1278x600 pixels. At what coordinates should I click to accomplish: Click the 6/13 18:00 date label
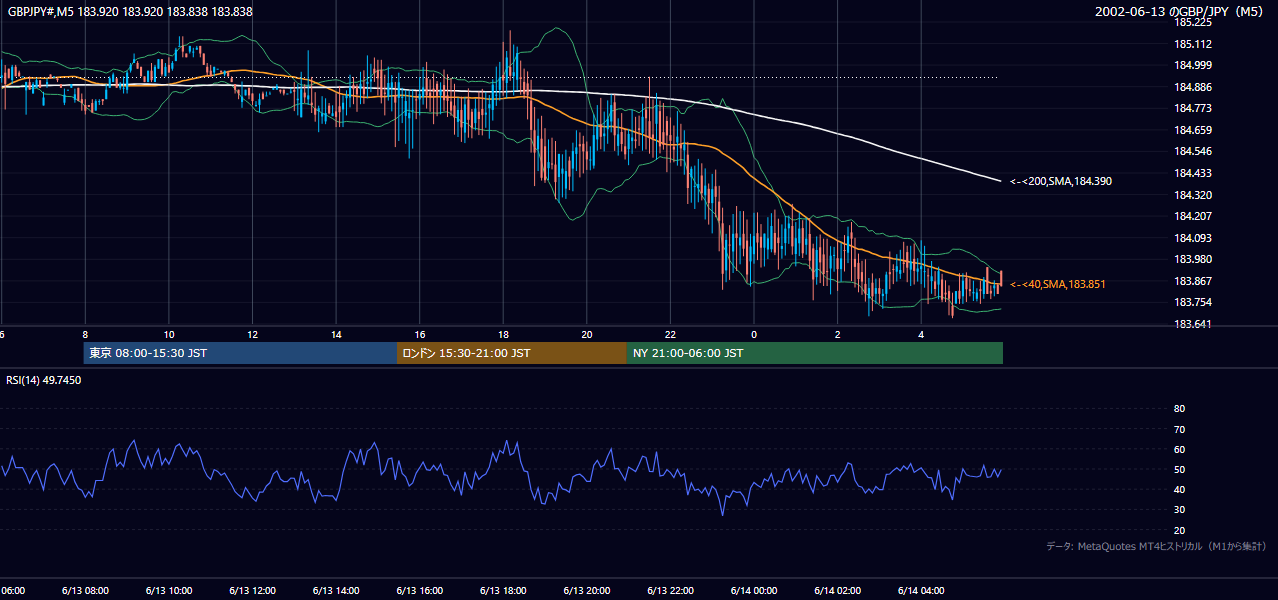pos(503,590)
